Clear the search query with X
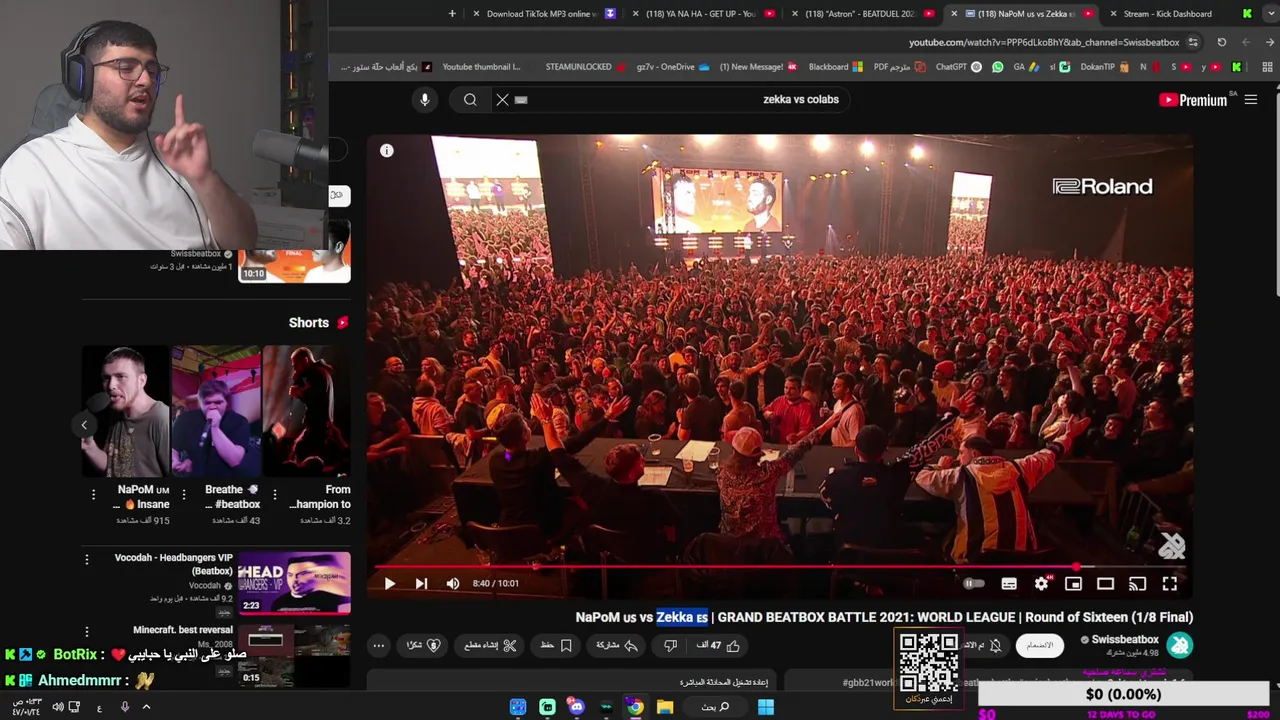Viewport: 1280px width, 720px height. (x=503, y=100)
